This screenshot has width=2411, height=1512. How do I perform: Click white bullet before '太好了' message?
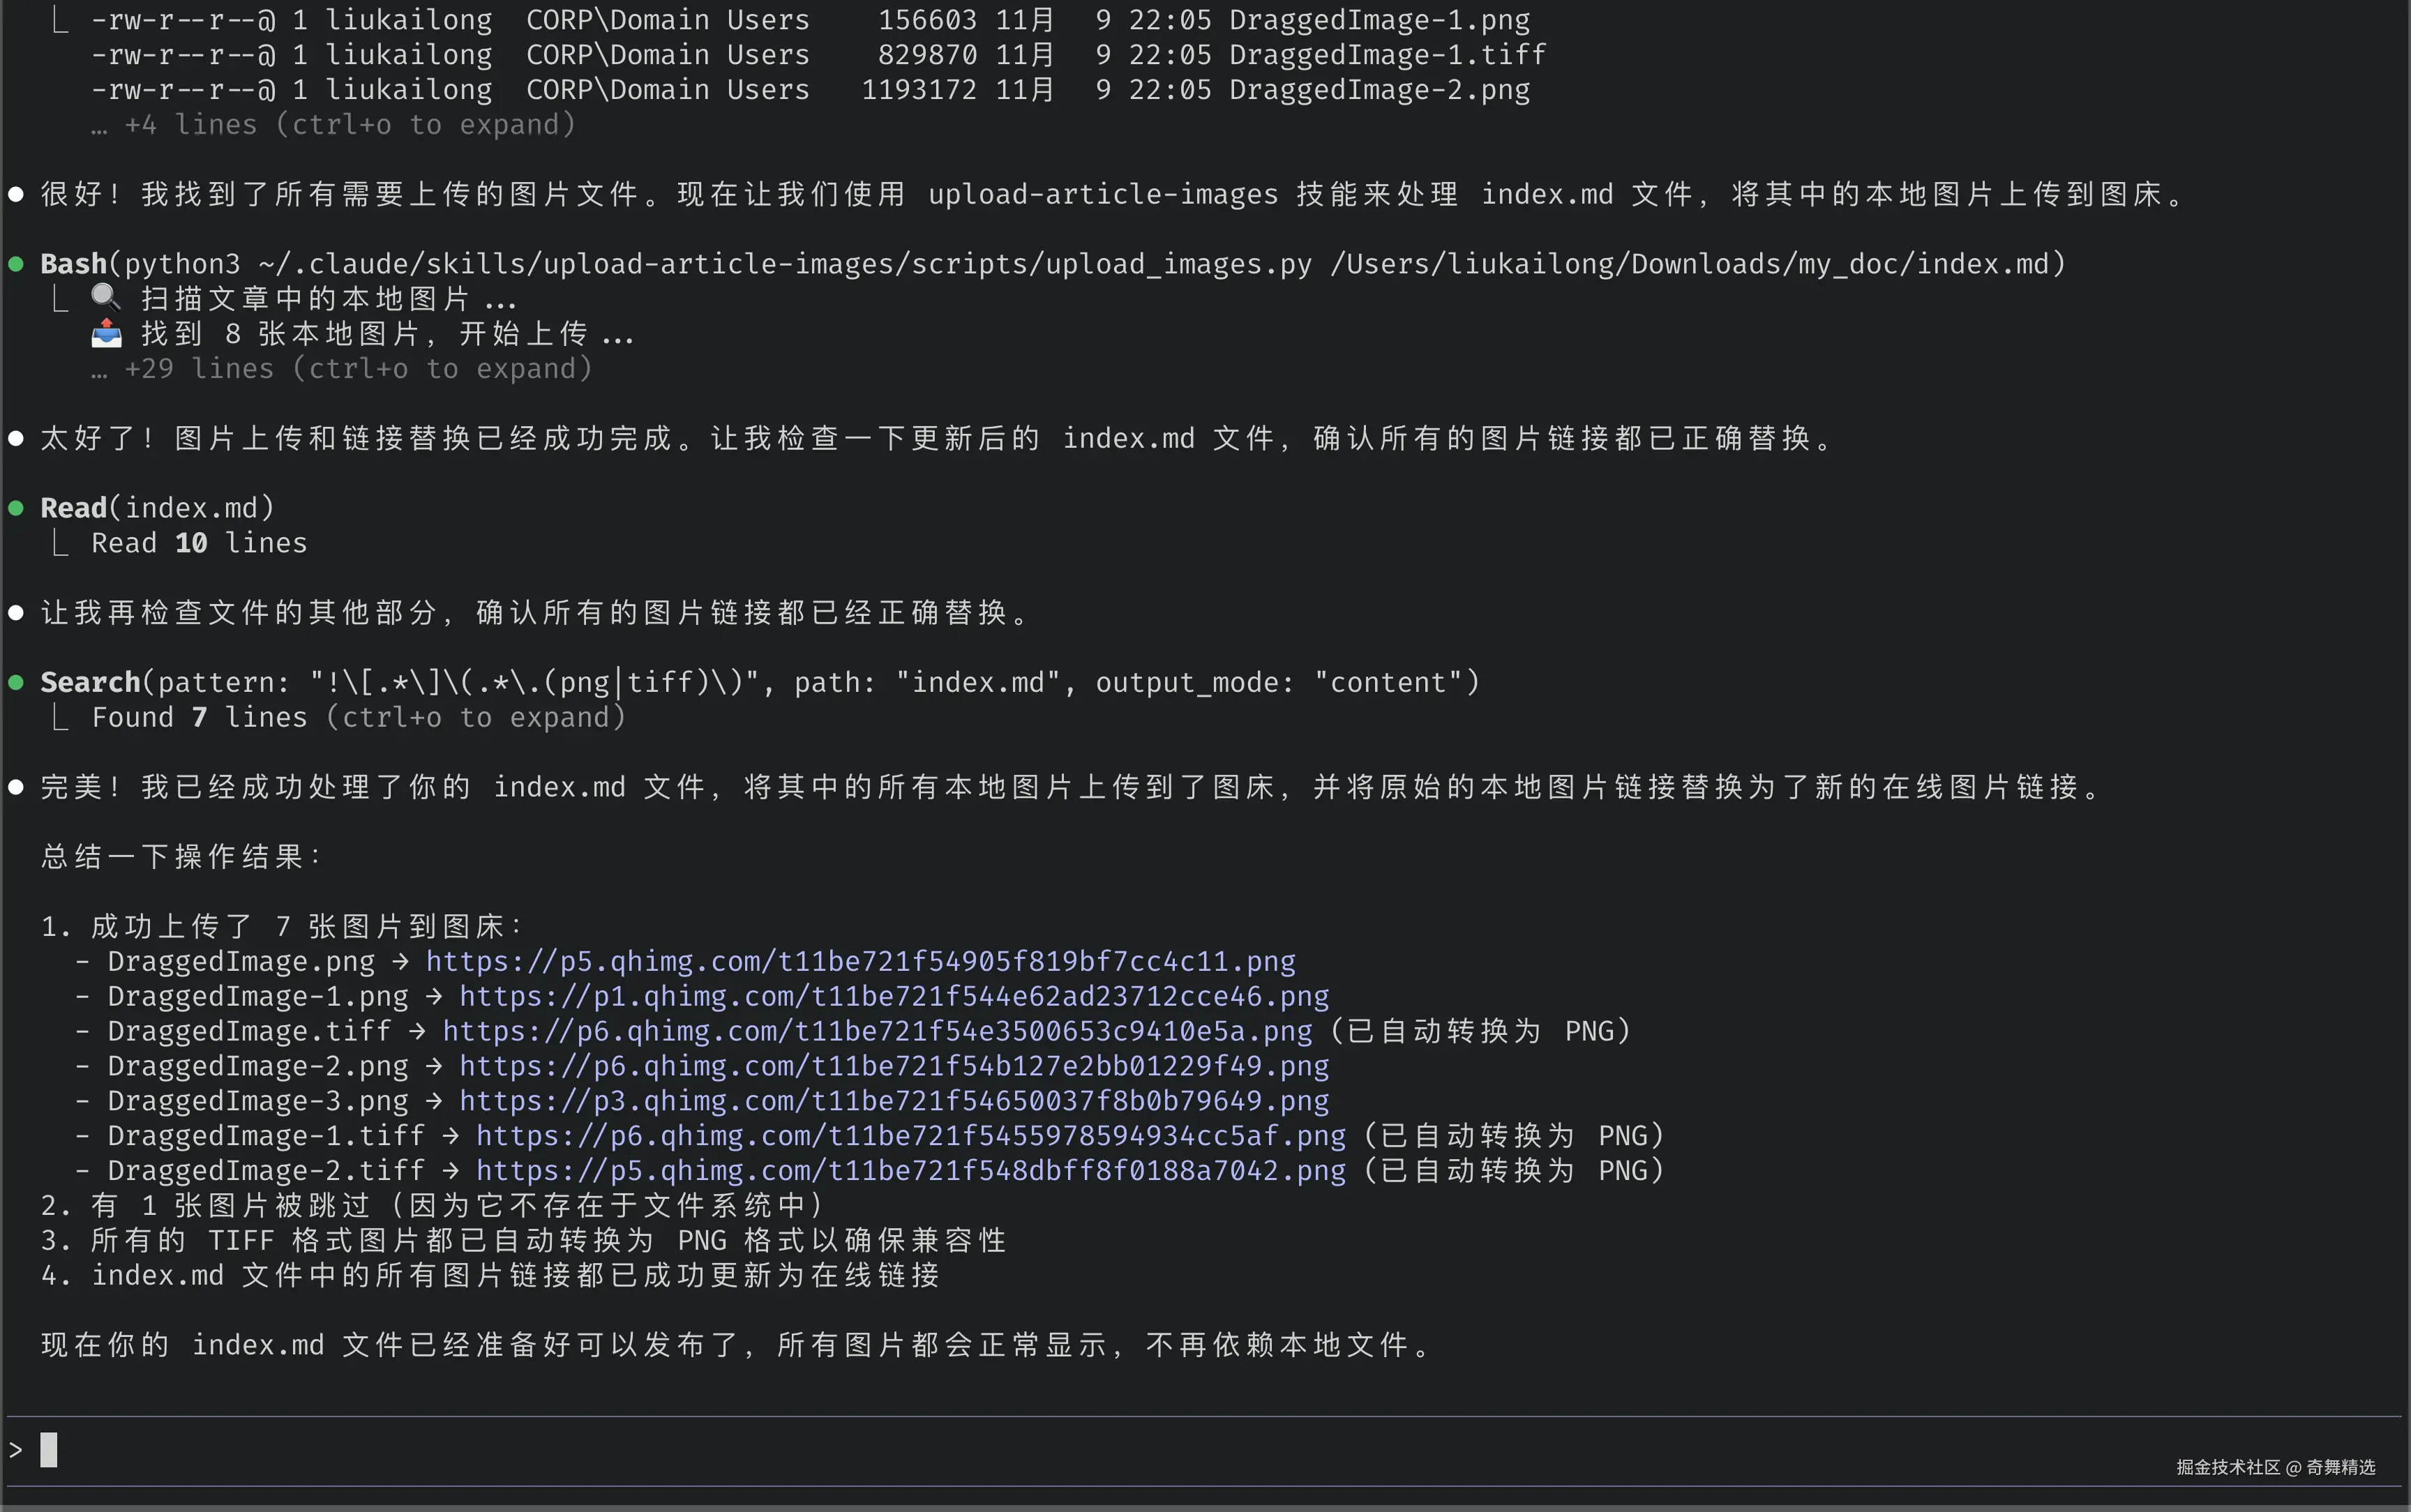click(x=16, y=438)
